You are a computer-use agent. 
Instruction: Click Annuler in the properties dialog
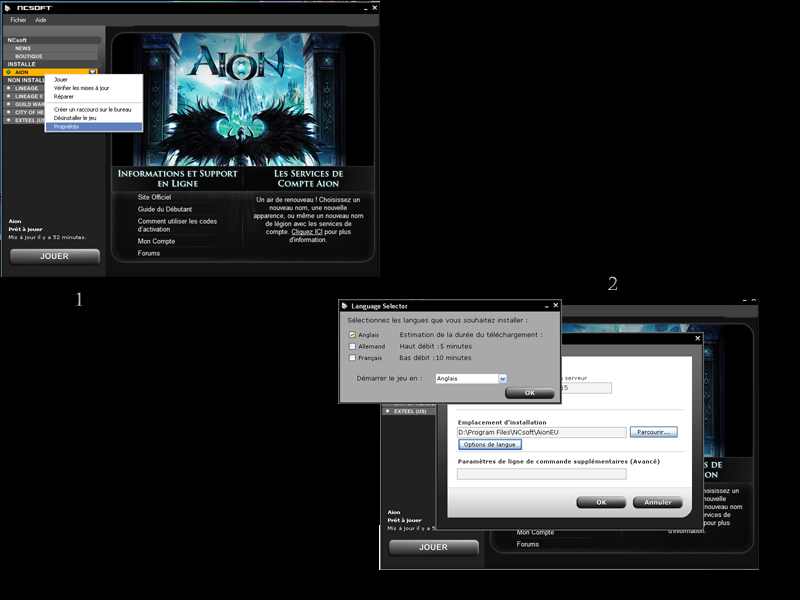tap(658, 503)
